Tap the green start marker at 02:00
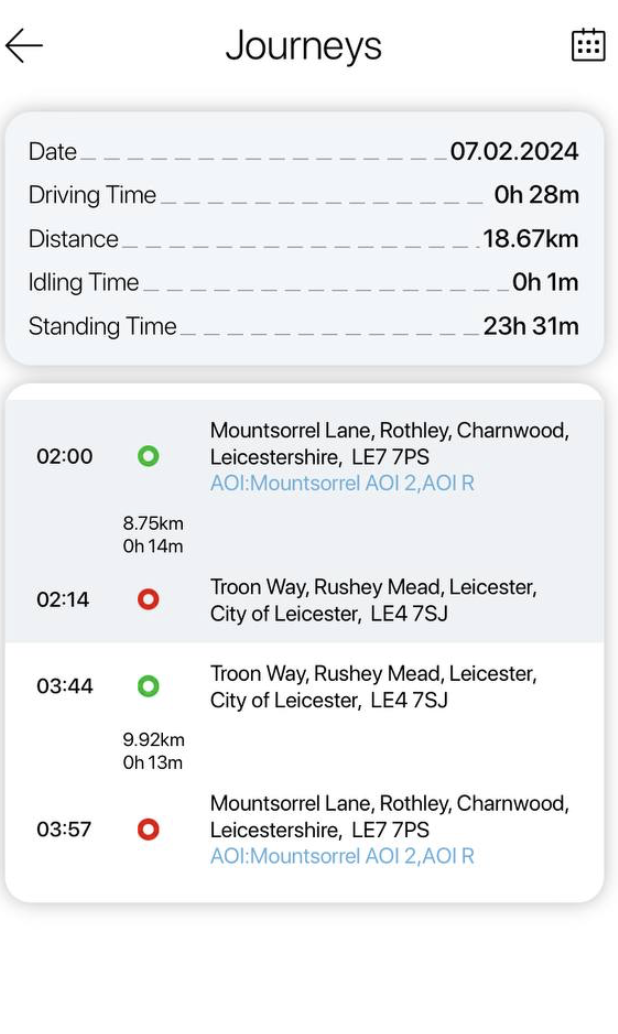The height and width of the screenshot is (1034, 618). click(148, 457)
